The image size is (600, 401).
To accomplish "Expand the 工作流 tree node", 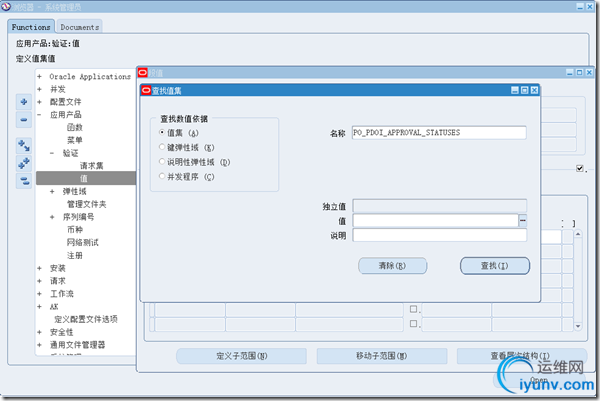I will [x=39, y=293].
